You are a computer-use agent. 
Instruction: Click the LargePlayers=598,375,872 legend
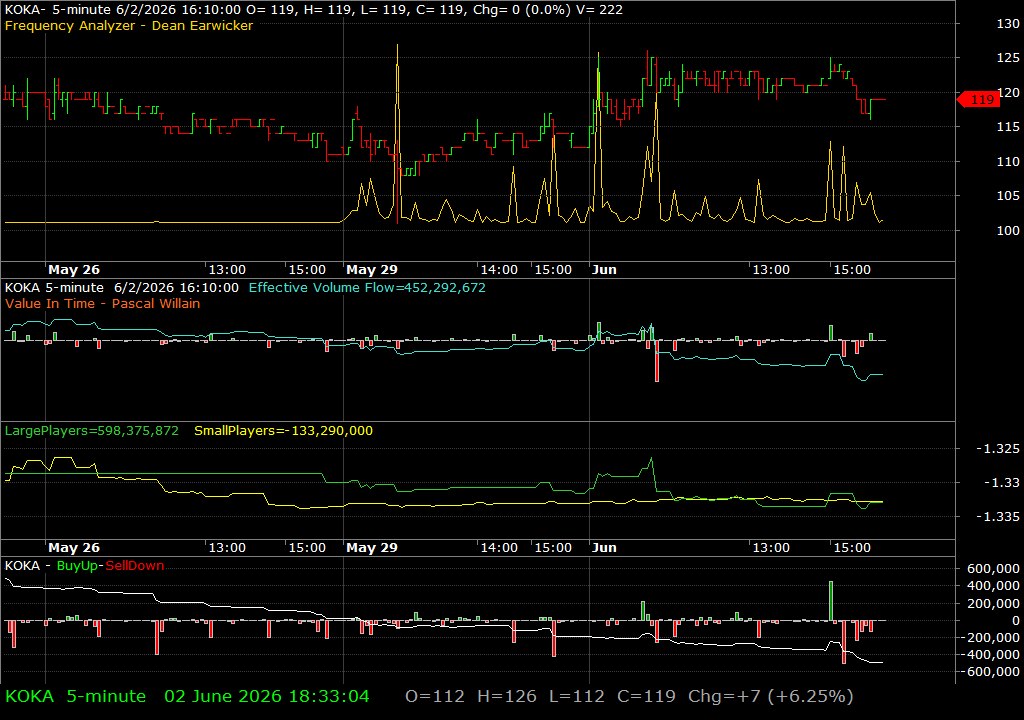pyautogui.click(x=91, y=431)
